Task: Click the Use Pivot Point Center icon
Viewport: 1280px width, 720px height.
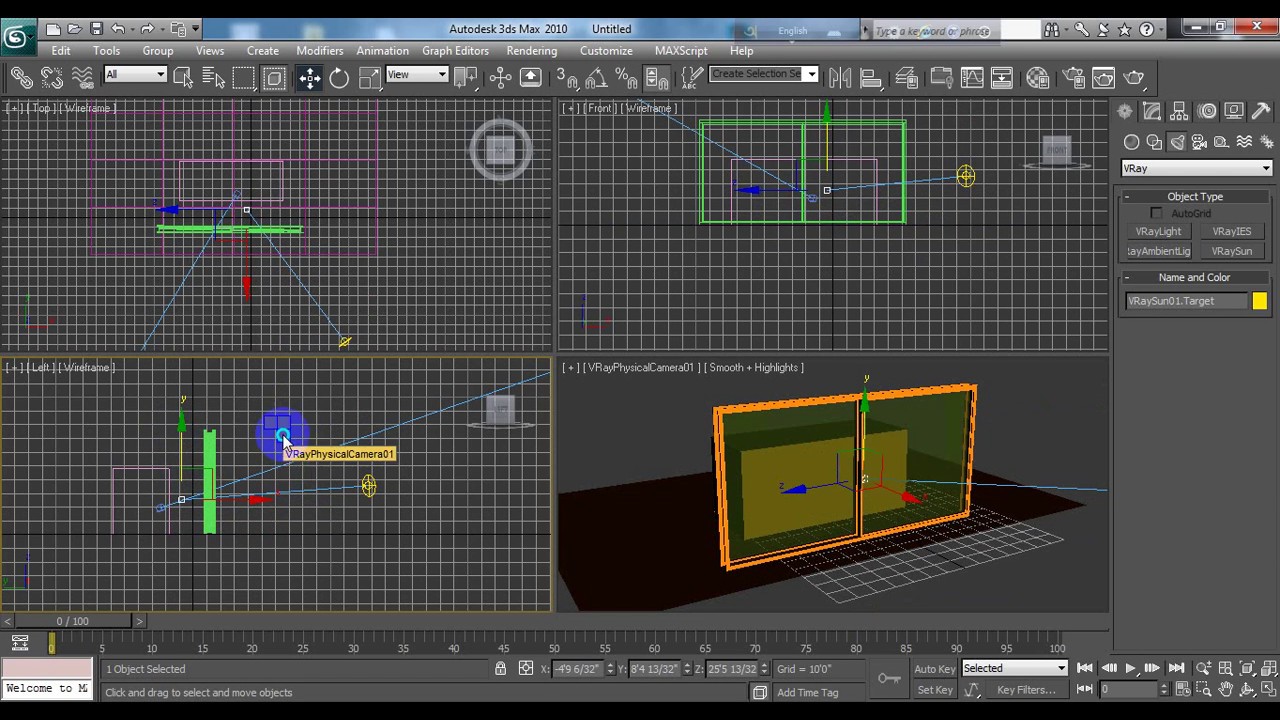Action: click(465, 77)
